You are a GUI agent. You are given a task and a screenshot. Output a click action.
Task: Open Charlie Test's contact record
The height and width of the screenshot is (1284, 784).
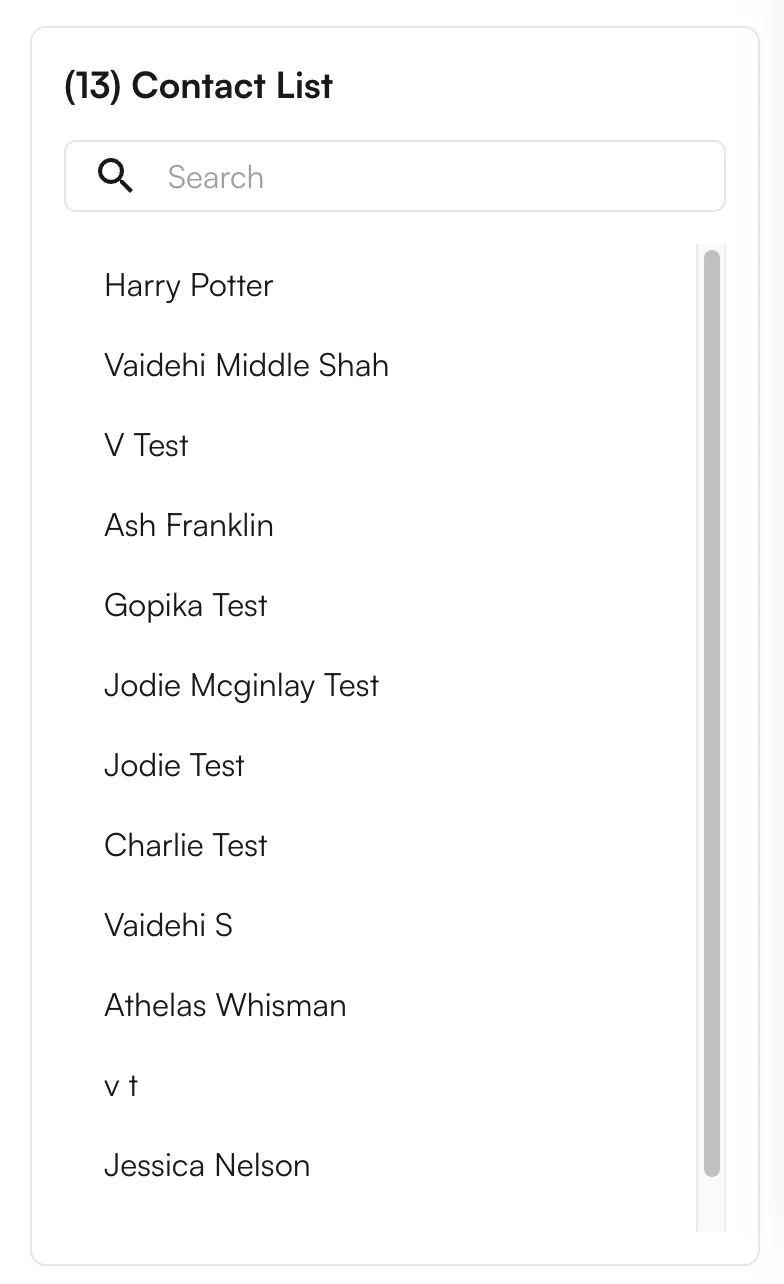coord(186,845)
